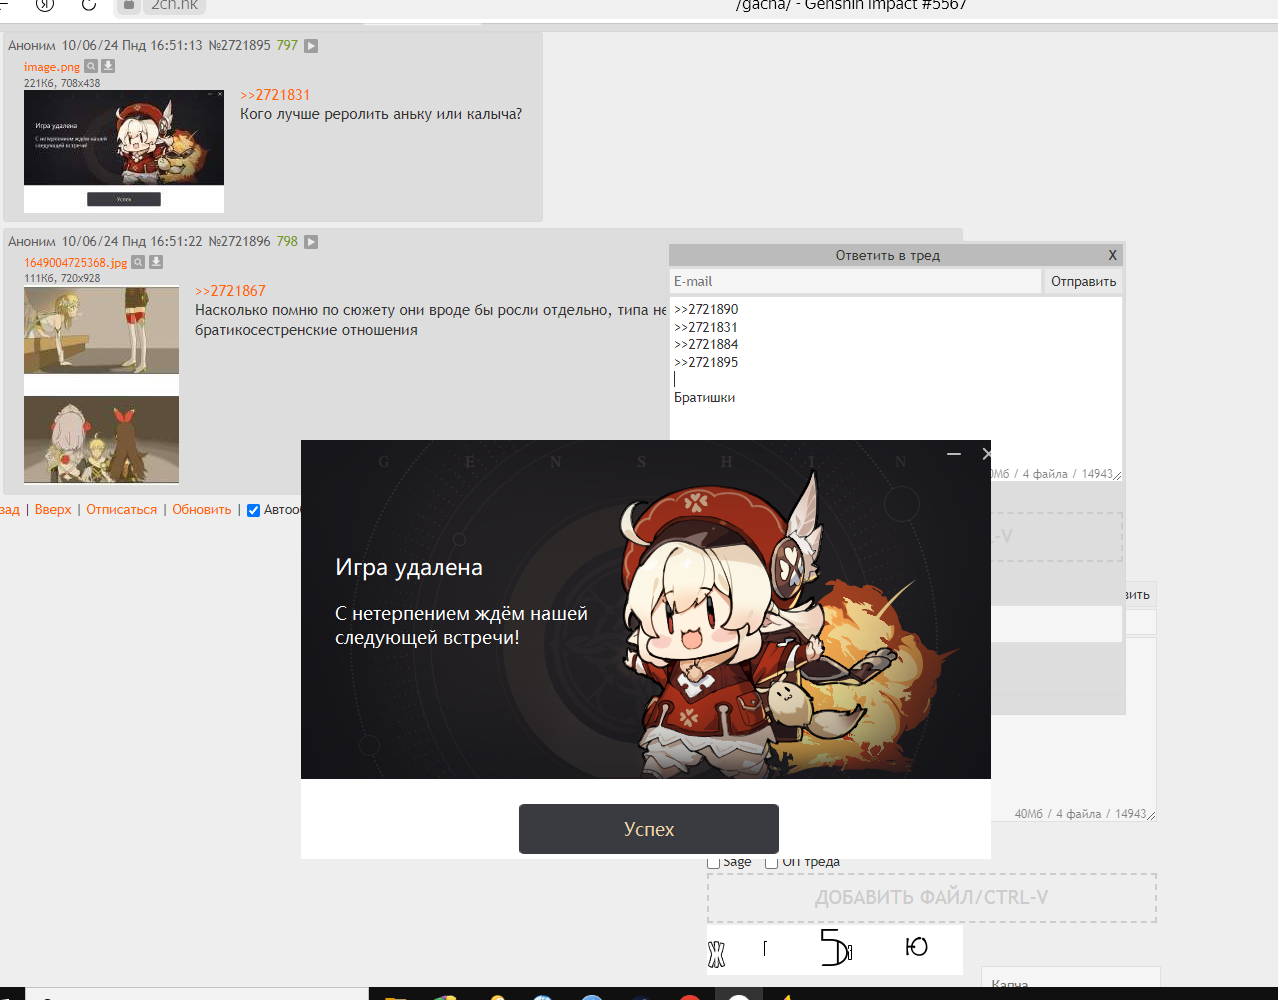The width and height of the screenshot is (1278, 1000).
Task: Click magnifier icon next to 1649004725368.jpg
Action: tap(139, 262)
